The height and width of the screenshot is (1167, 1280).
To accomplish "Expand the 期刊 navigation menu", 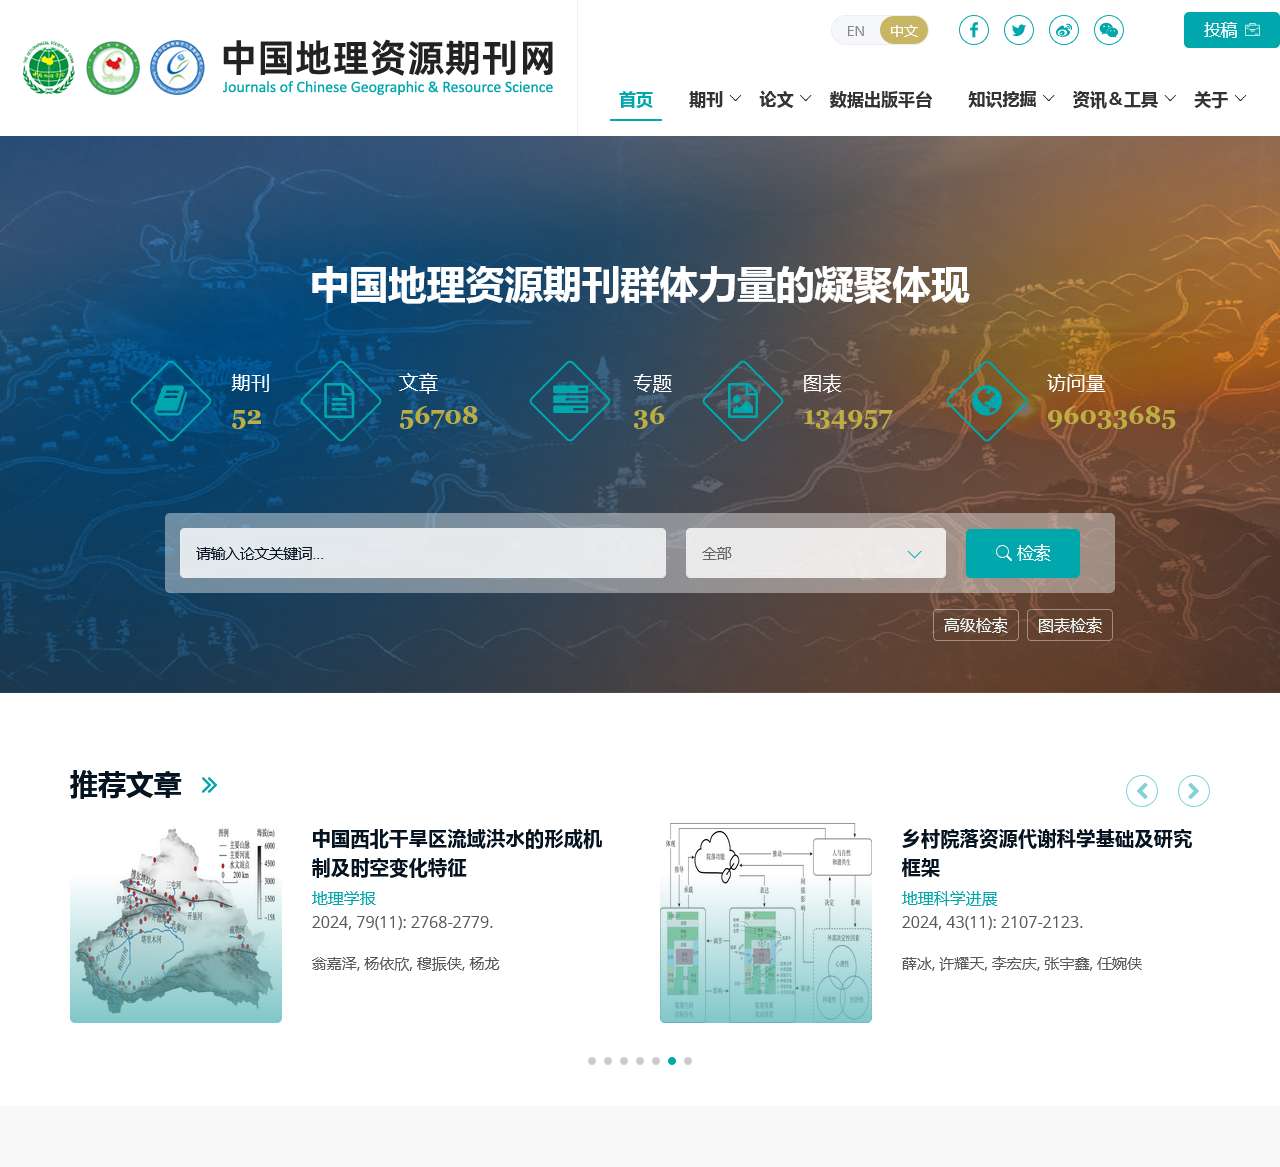I will coord(715,99).
